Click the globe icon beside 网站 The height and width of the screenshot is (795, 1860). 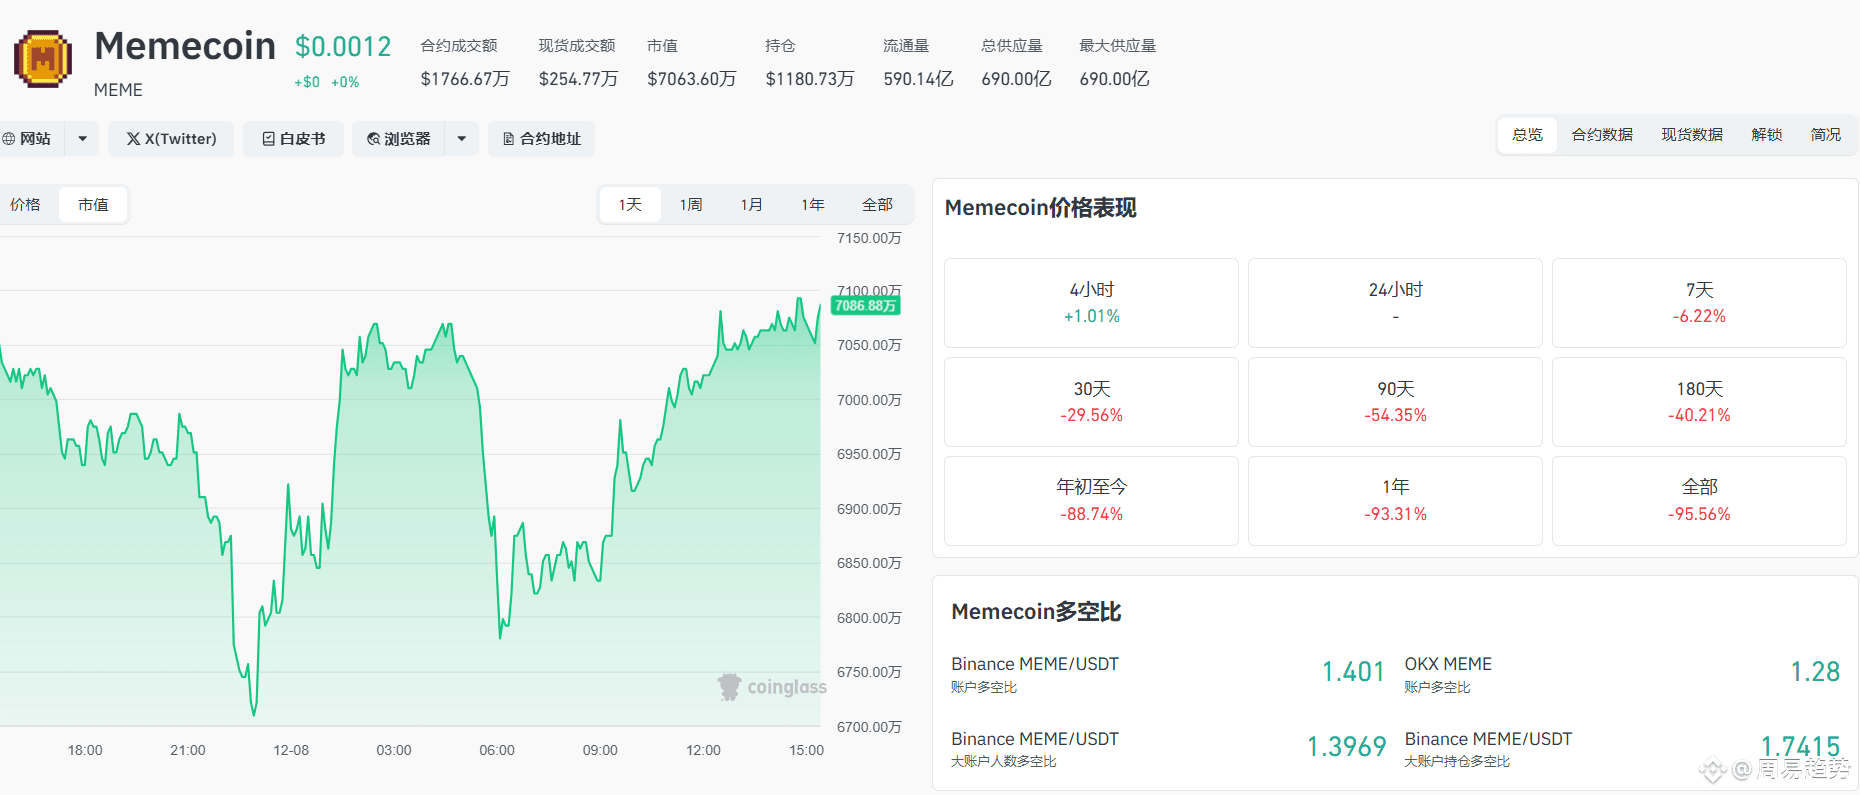9,139
